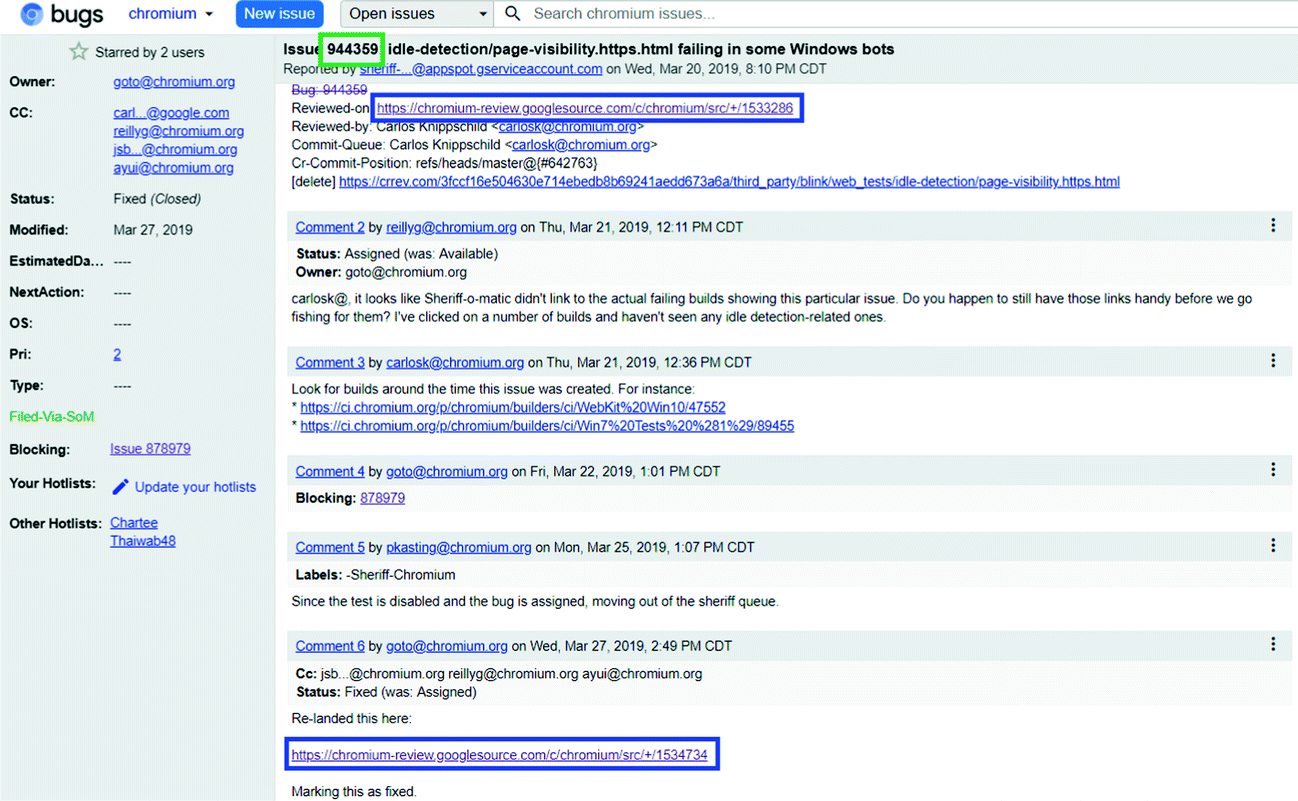Open the Owner goto@chromium.org link in sidebar

[174, 82]
